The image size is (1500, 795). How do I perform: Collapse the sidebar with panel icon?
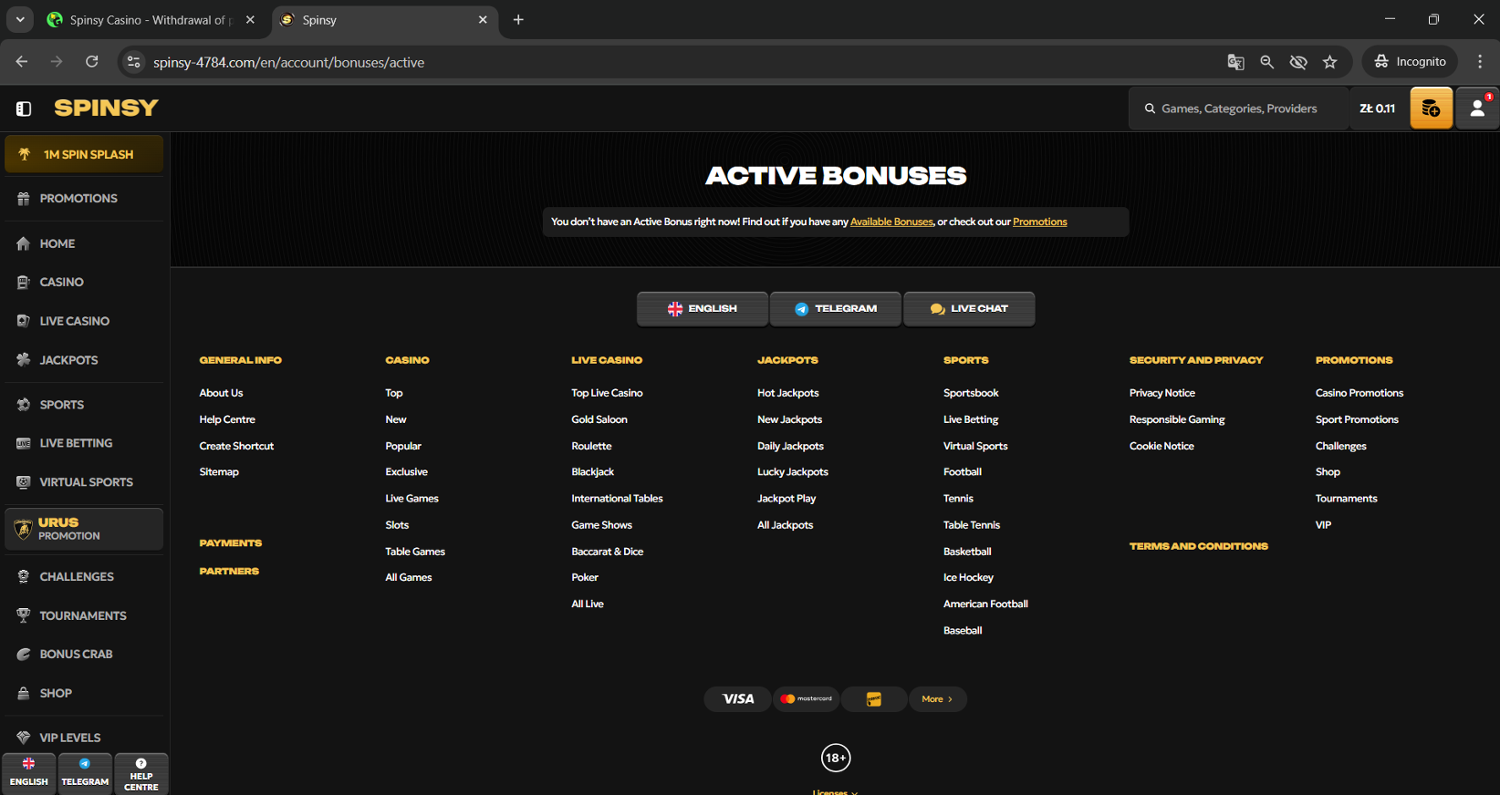[24, 108]
